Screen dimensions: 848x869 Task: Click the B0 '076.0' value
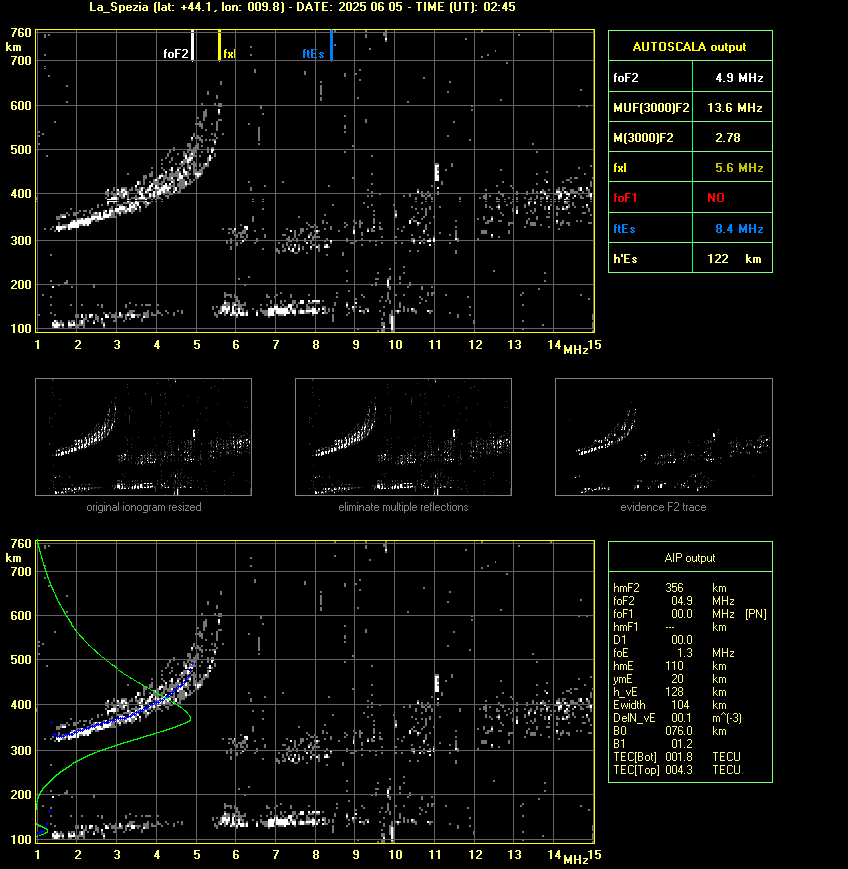click(x=679, y=731)
